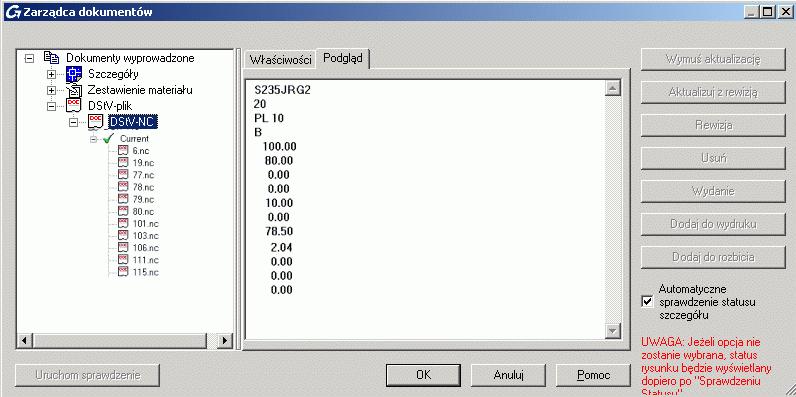Viewport: 796px width, 397px height.
Task: Click the file icon of 111.nc
Action: point(123,259)
